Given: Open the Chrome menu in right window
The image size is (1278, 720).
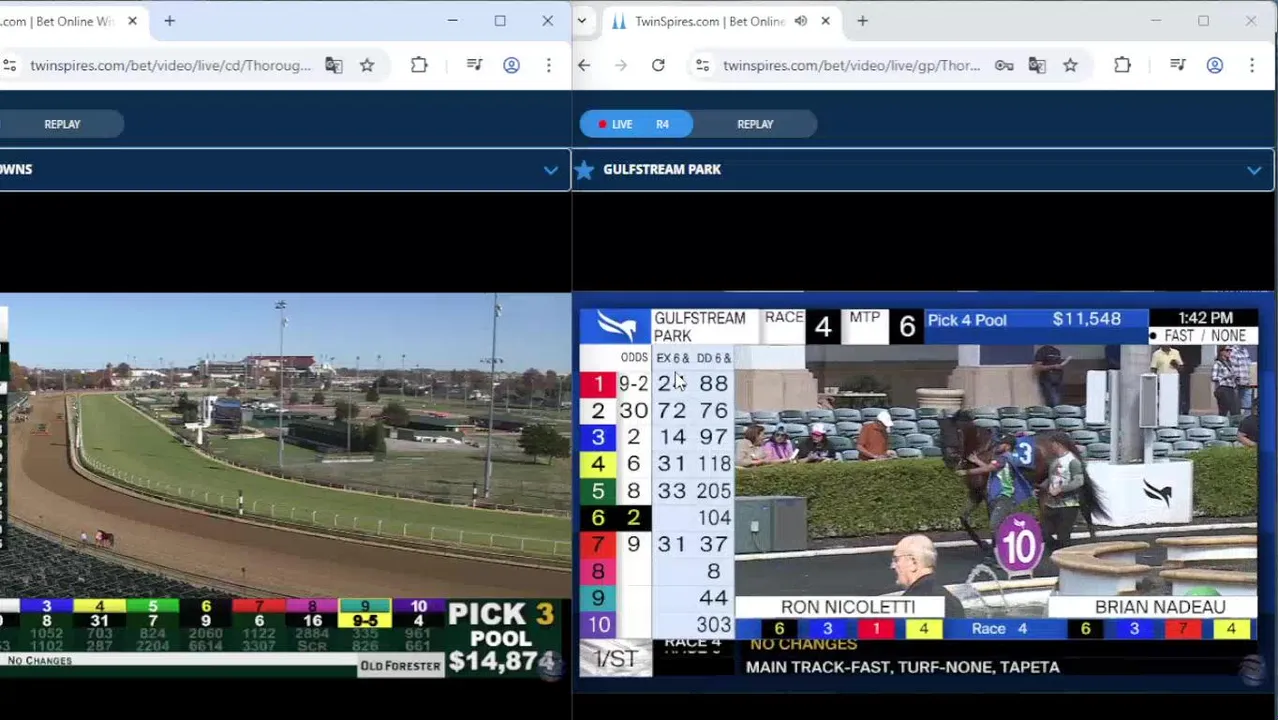Looking at the screenshot, I should click(1251, 65).
